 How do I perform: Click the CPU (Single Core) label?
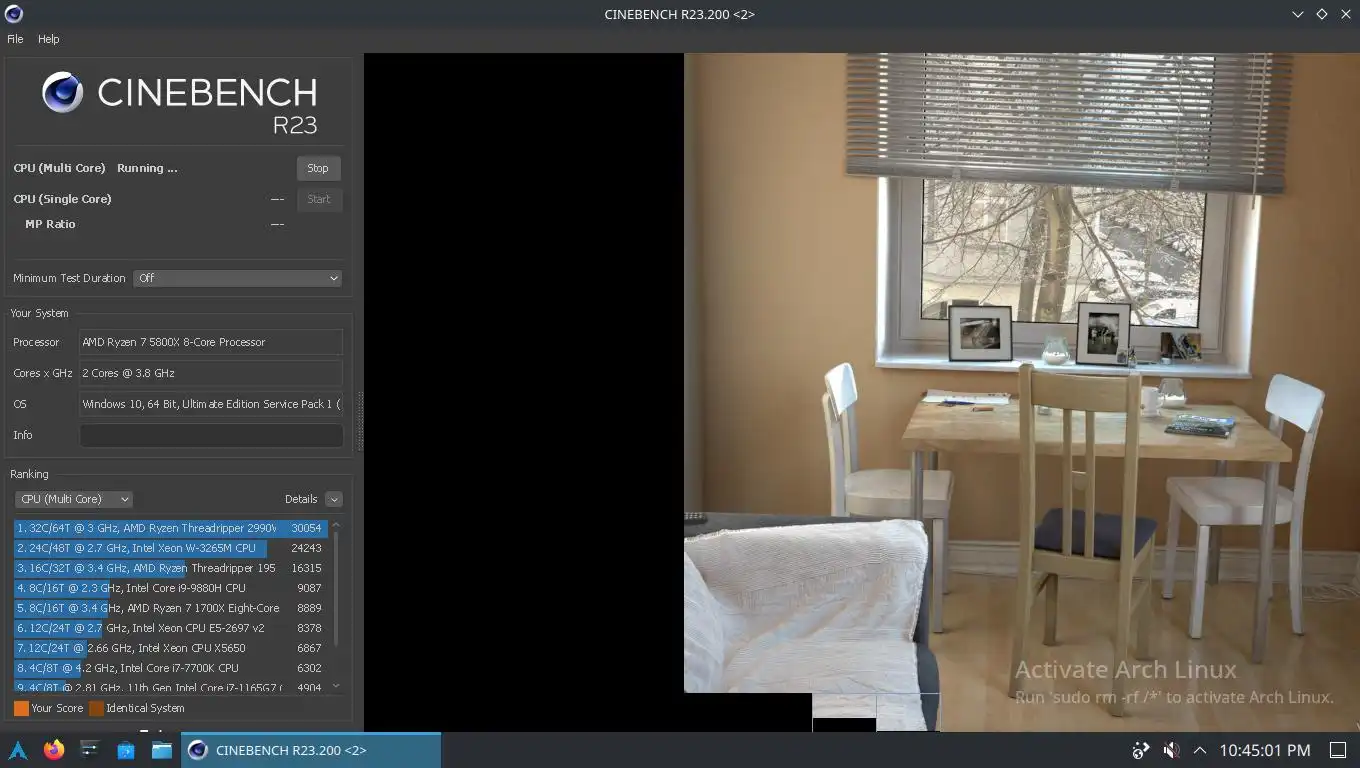pos(62,199)
